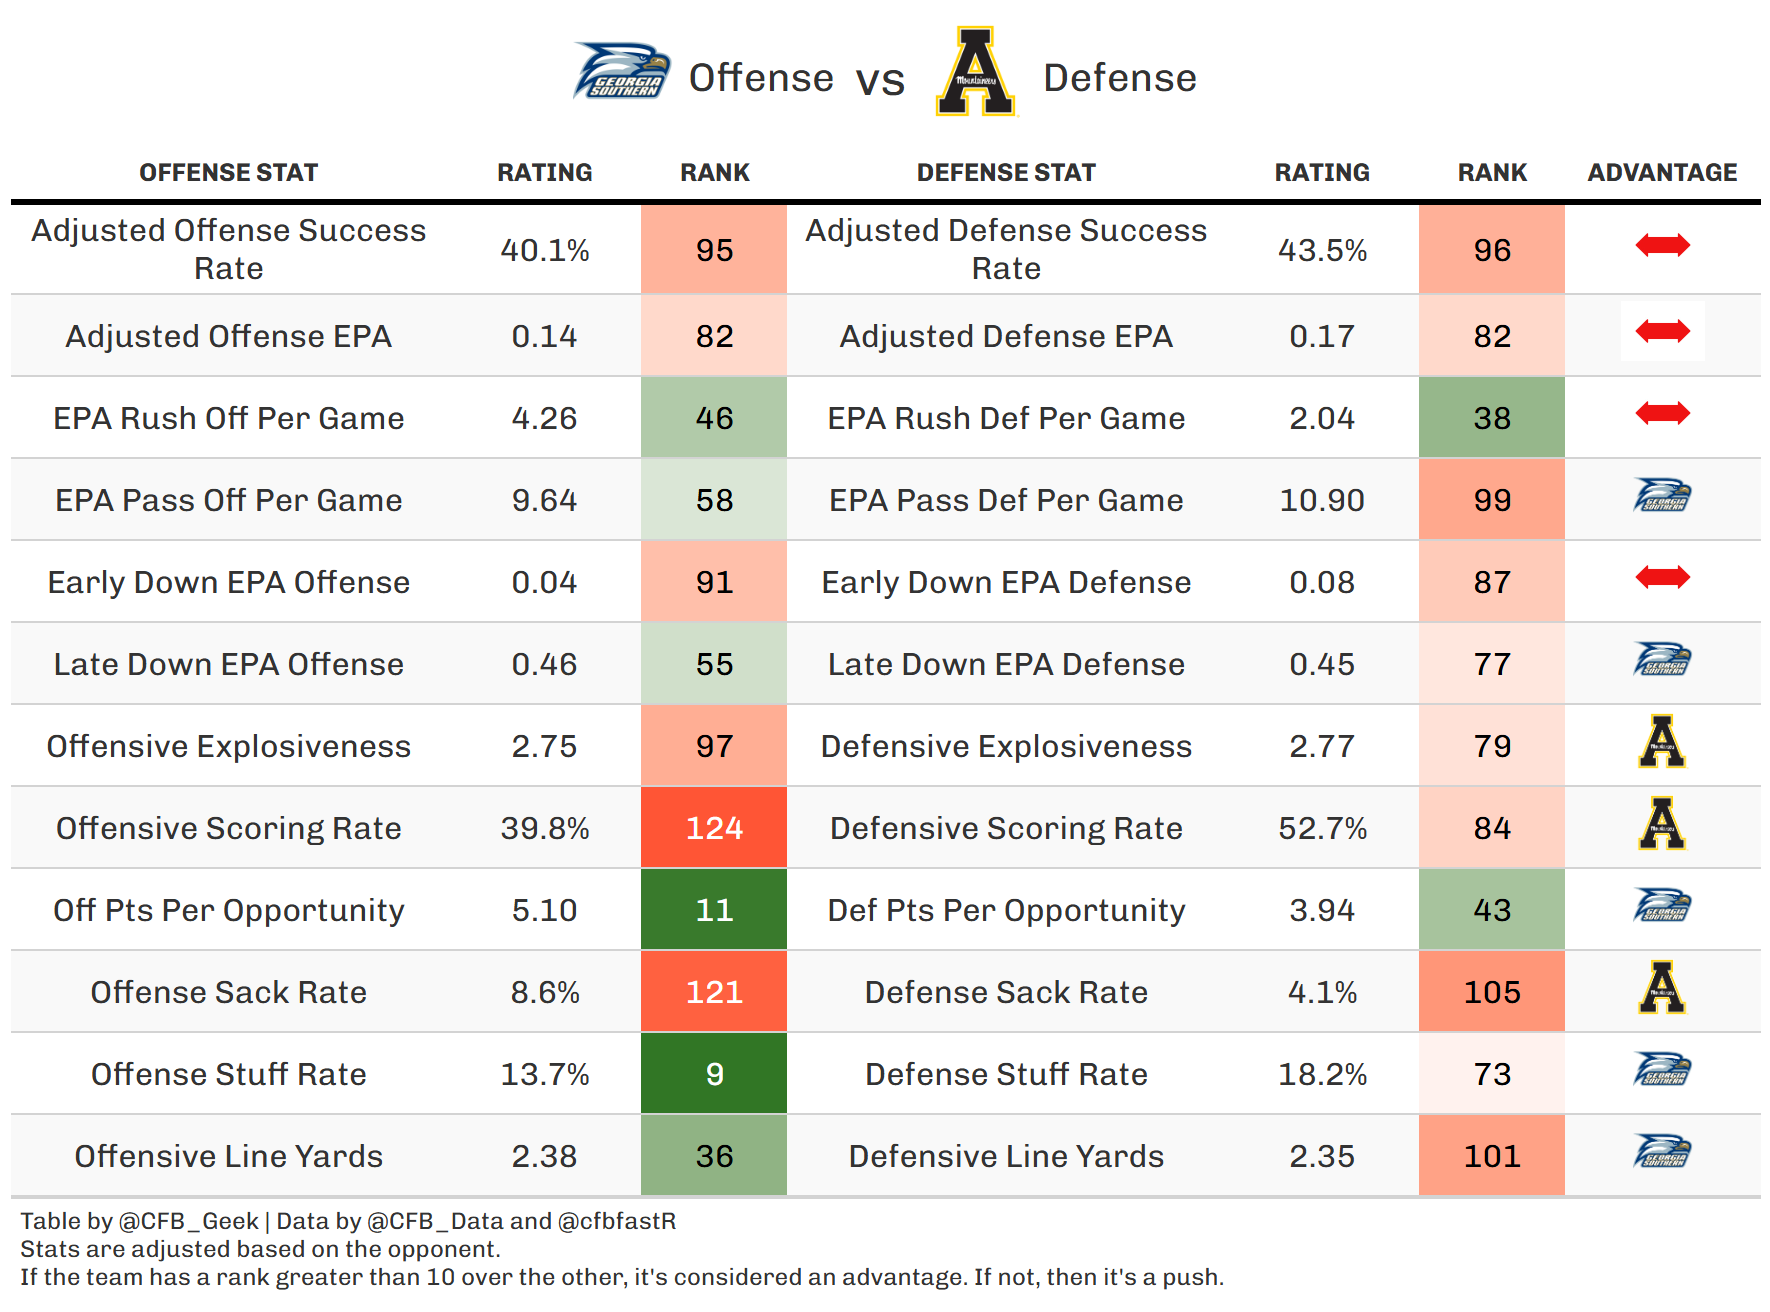Click the red push arrow for Adjusted Offense EPA
The height and width of the screenshot is (1312, 1770).
1662,331
